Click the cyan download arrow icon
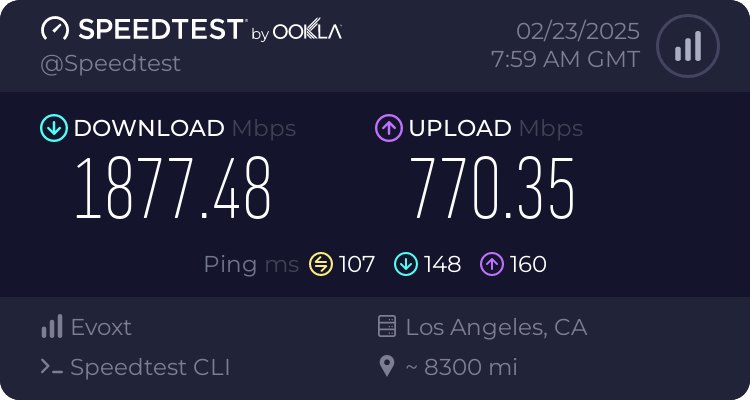The image size is (750, 400). point(53,128)
